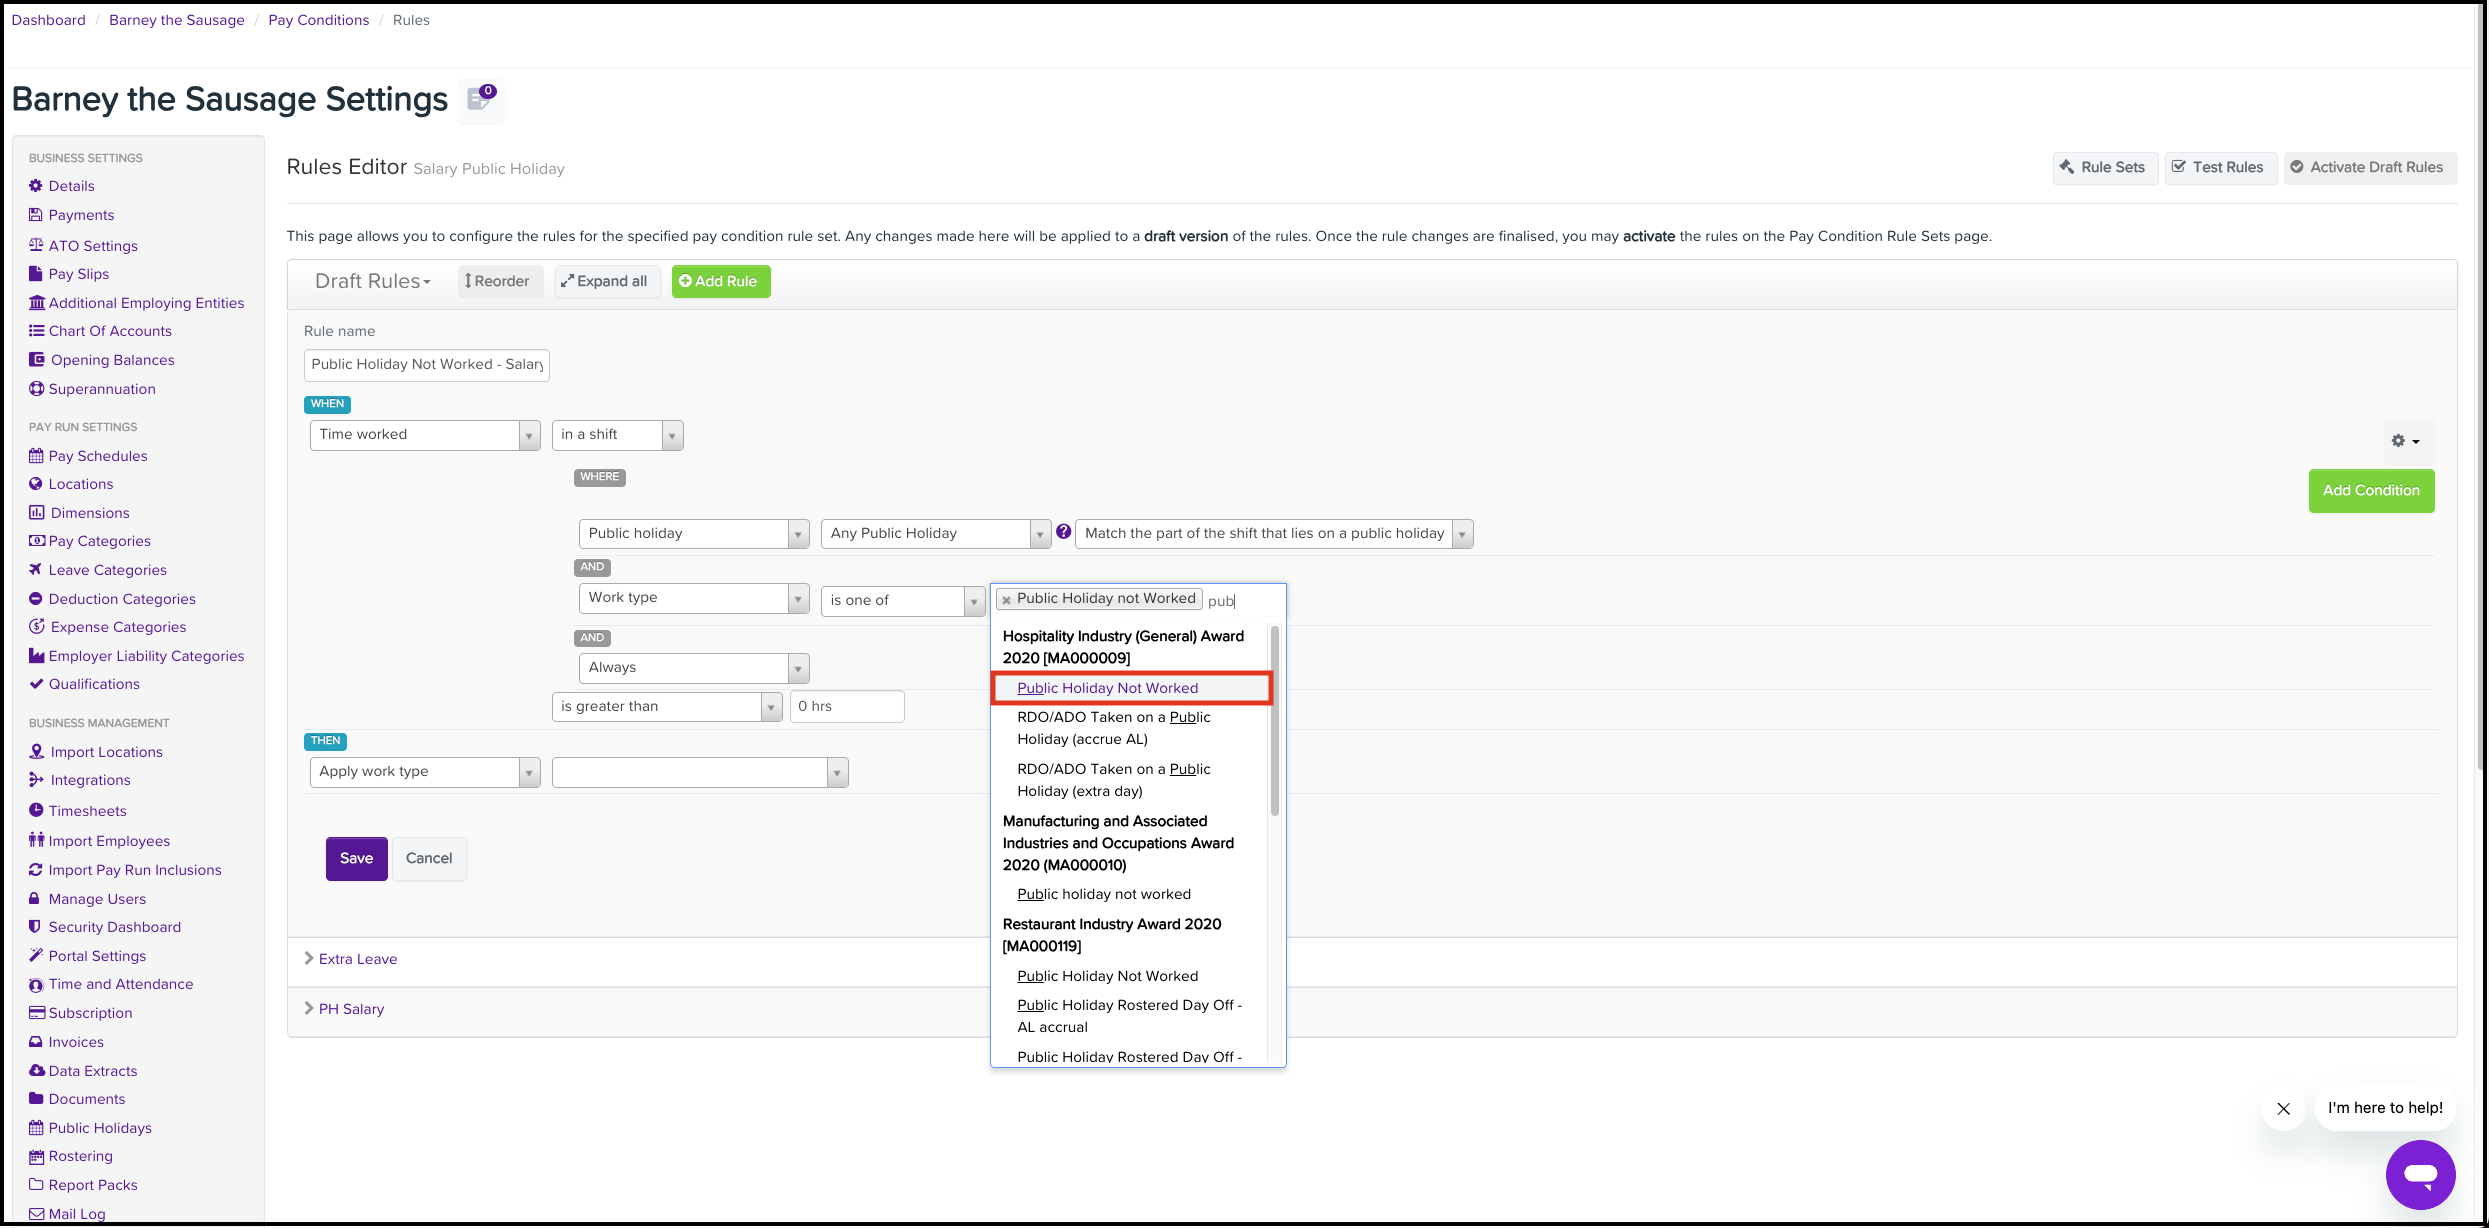
Task: Open the Apply work type dropdown
Action: [x=425, y=772]
